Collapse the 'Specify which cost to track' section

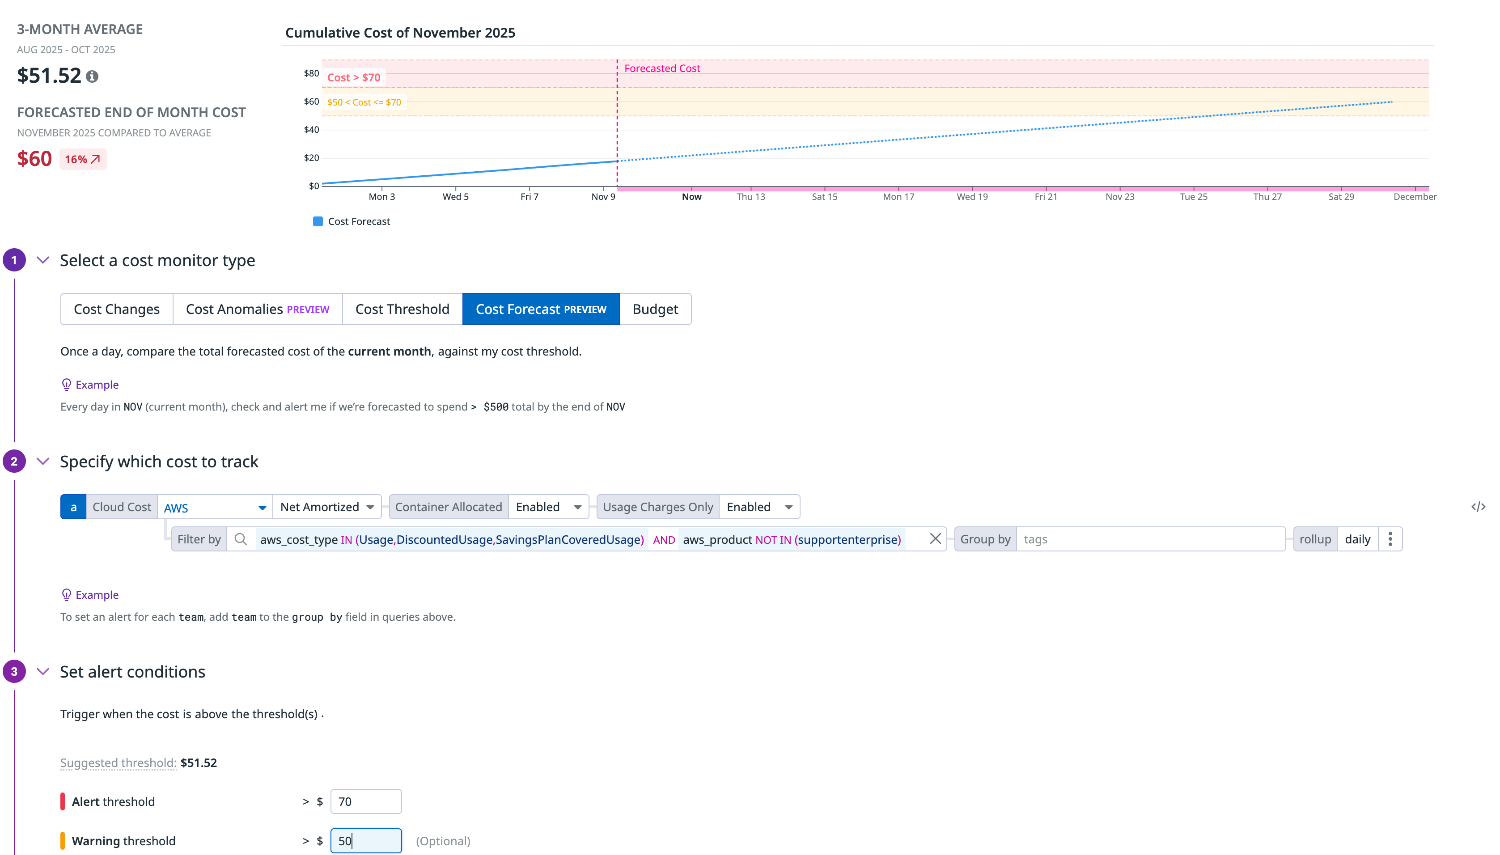click(43, 461)
